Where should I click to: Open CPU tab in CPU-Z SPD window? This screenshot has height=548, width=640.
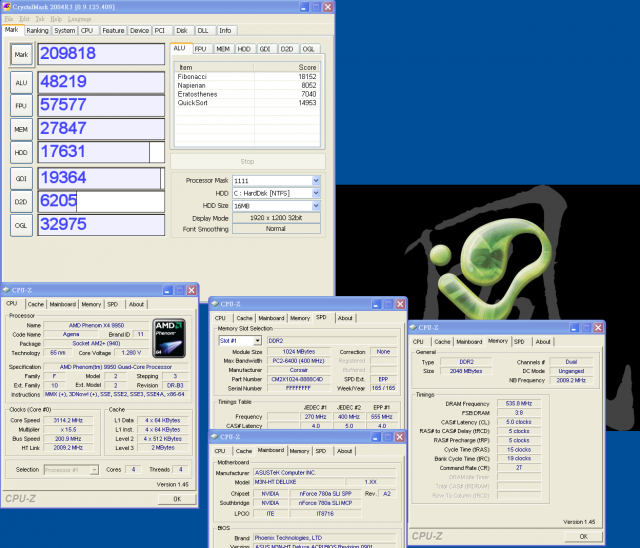click(220, 318)
